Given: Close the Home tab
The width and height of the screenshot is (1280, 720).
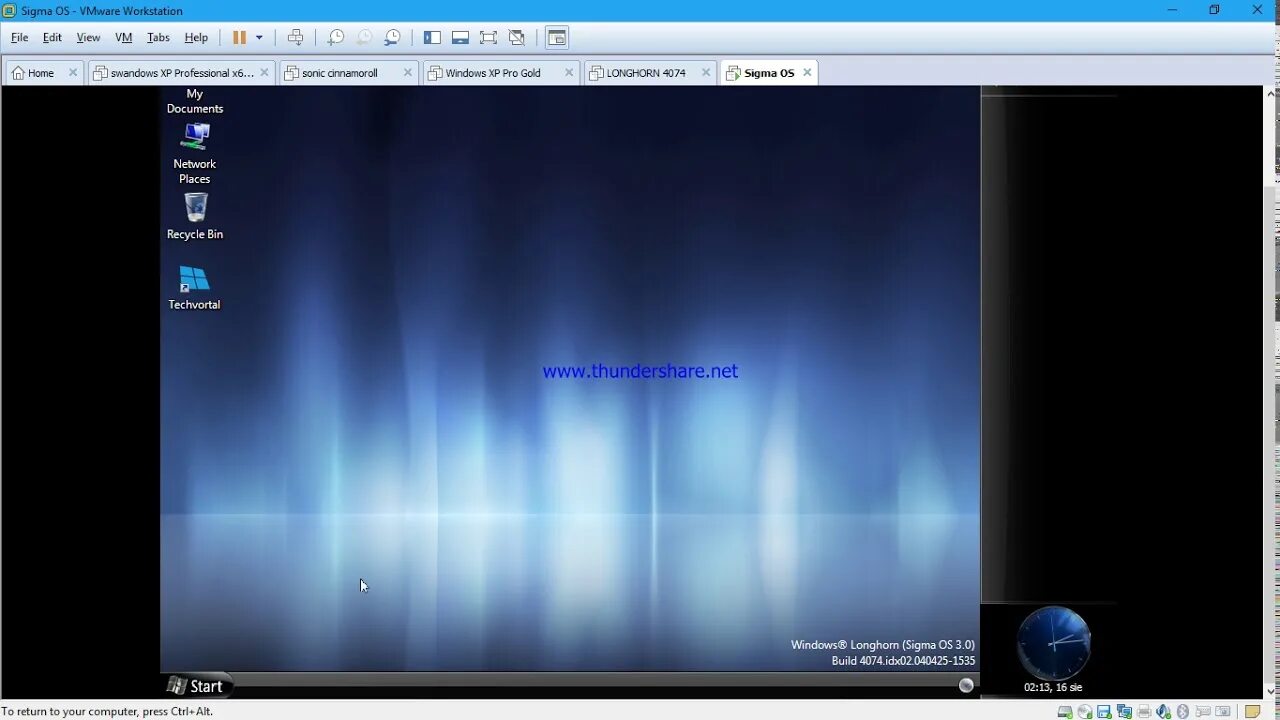Looking at the screenshot, I should click(73, 72).
